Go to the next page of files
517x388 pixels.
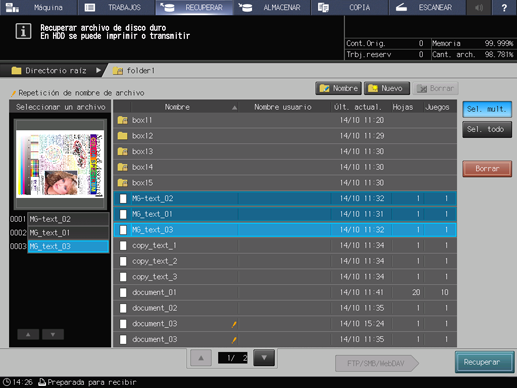tap(264, 358)
